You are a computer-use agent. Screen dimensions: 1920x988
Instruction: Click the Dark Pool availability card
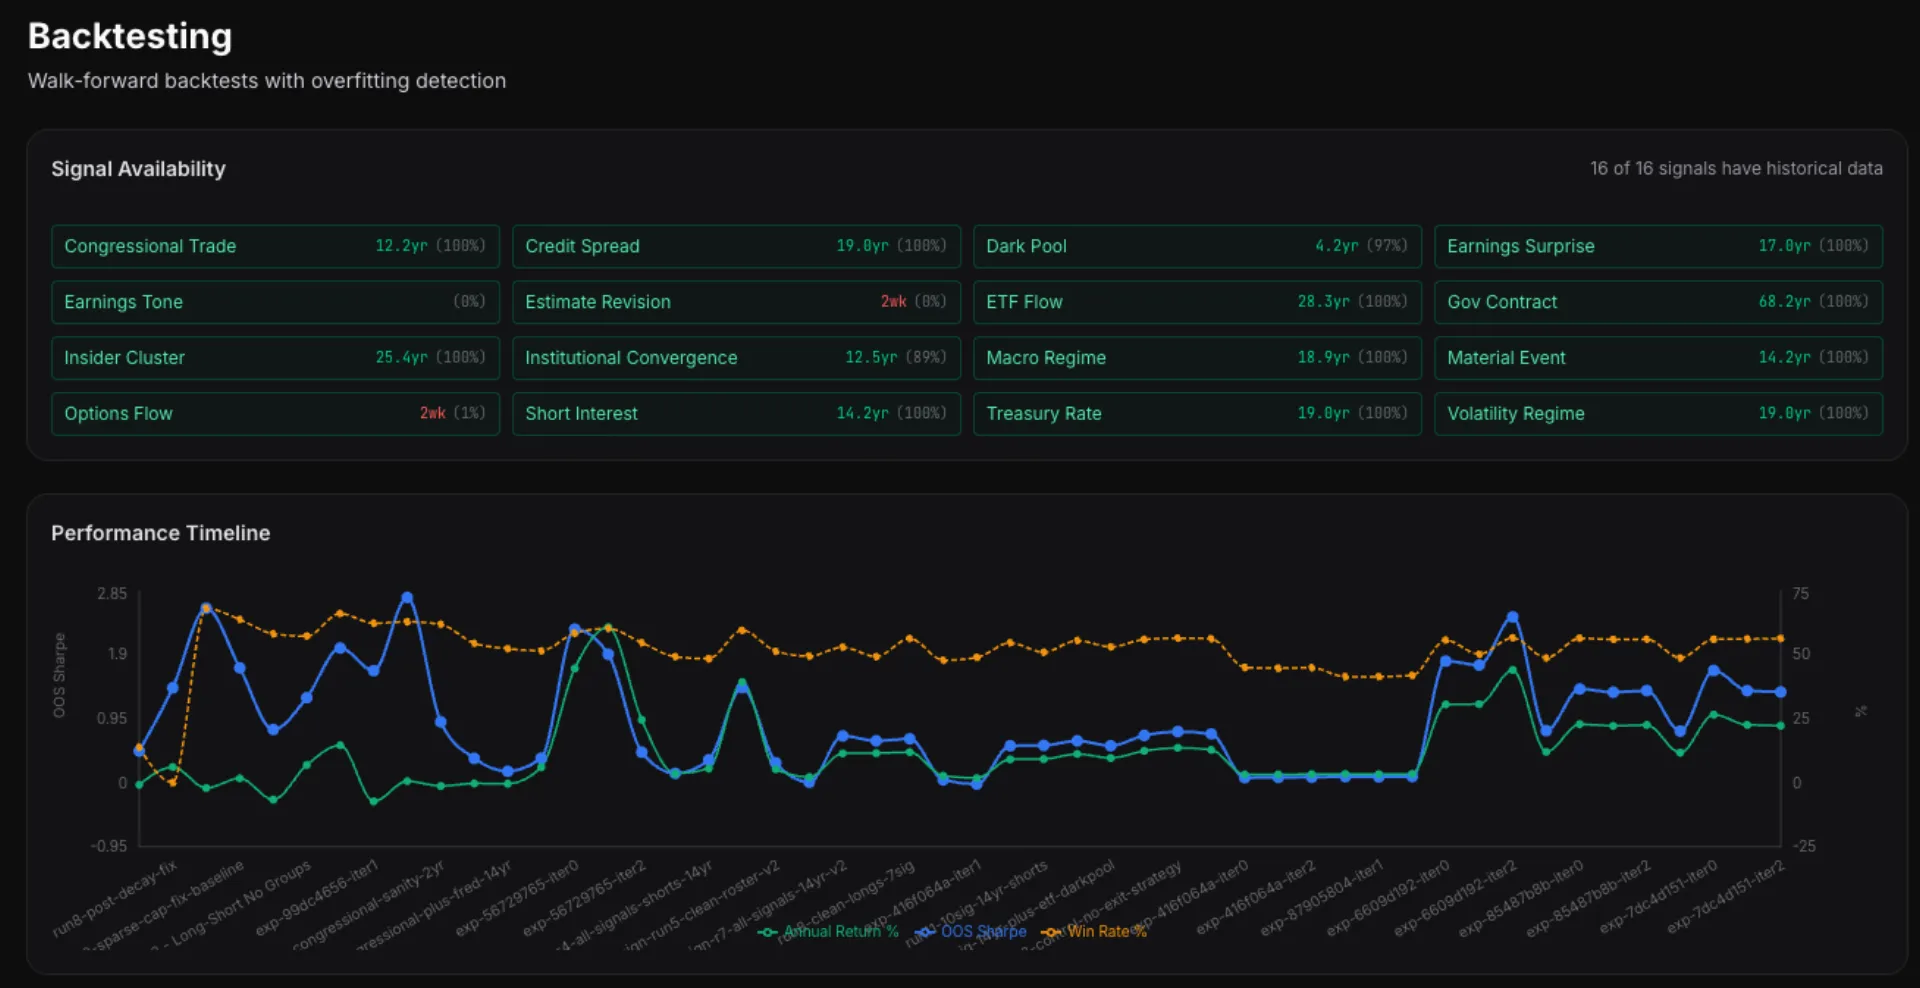click(1197, 246)
